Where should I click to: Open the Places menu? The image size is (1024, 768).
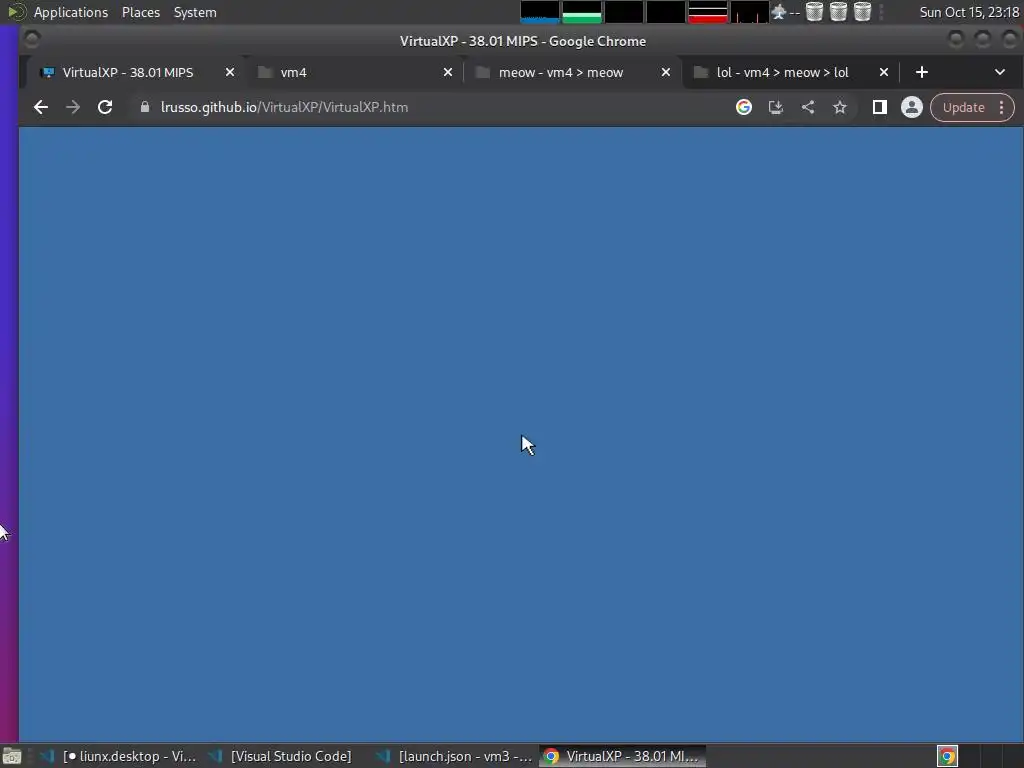pyautogui.click(x=140, y=12)
